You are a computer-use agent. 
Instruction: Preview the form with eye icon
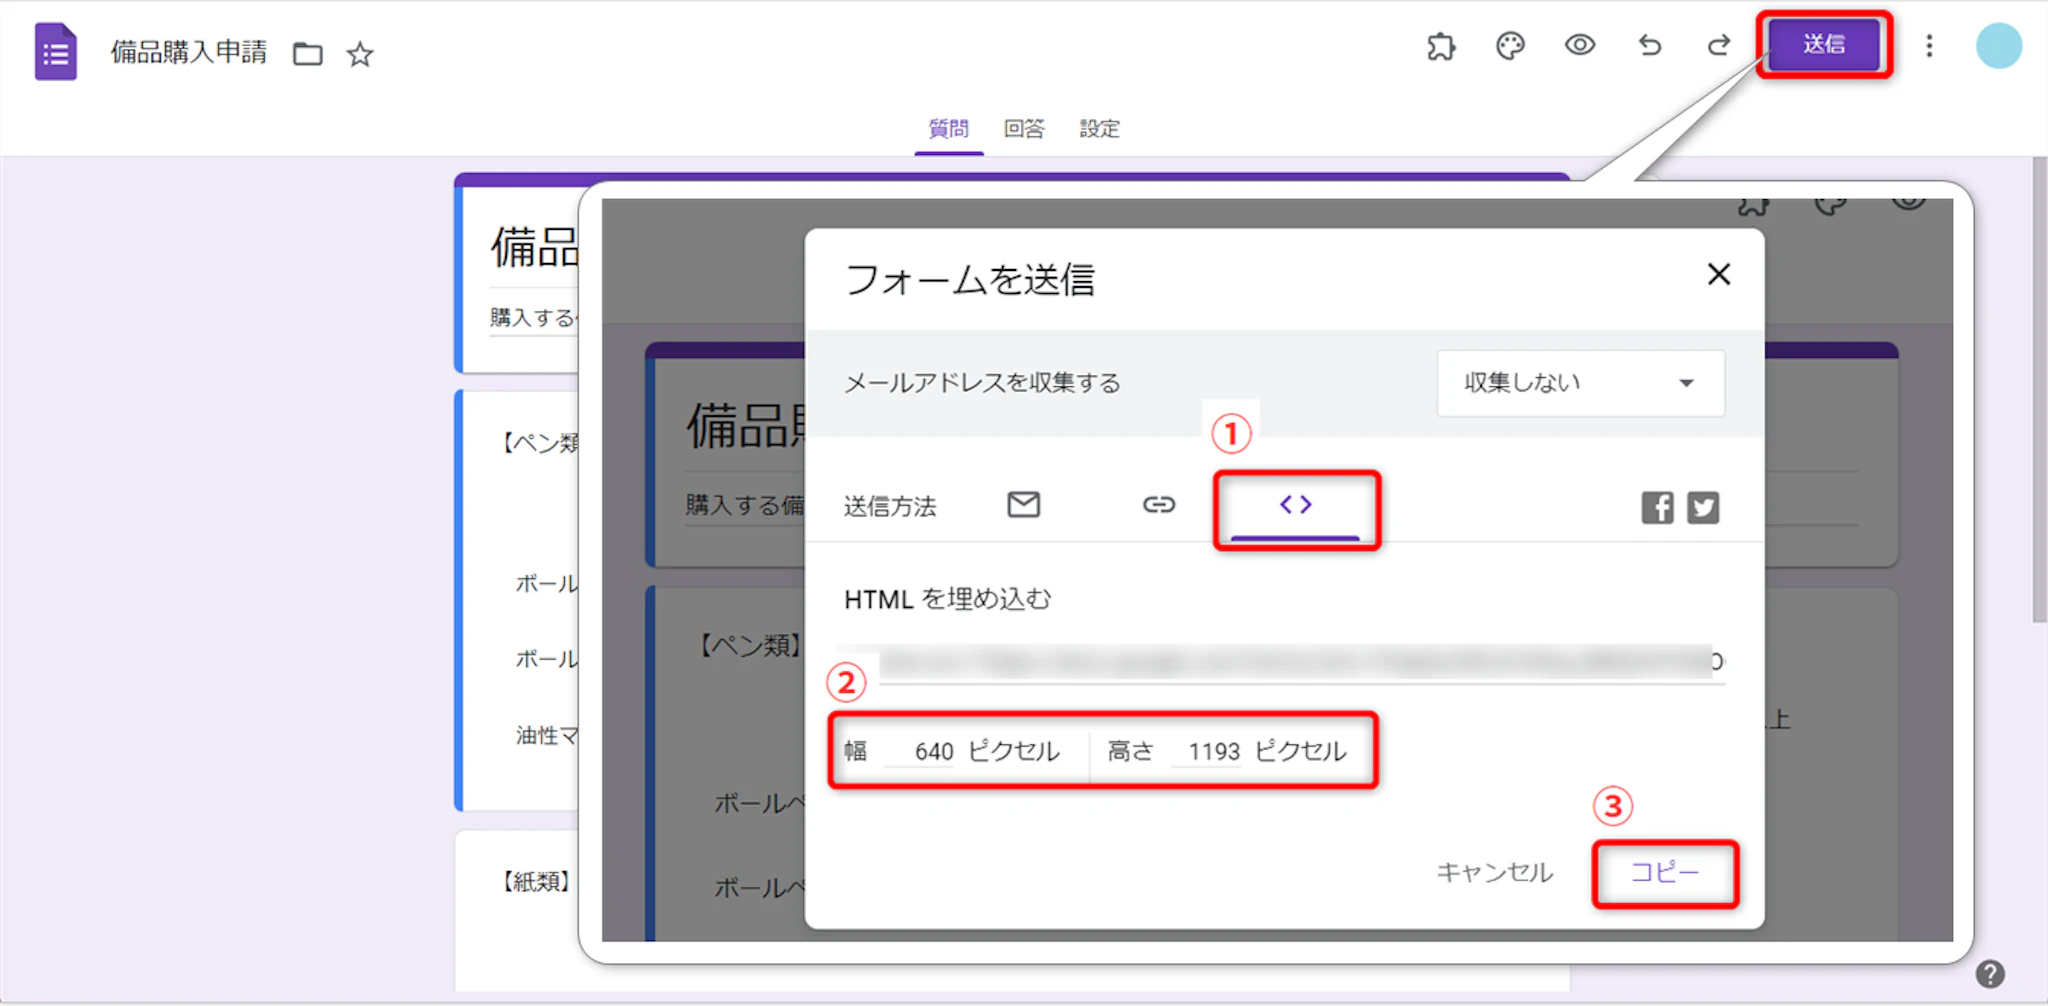[x=1580, y=45]
